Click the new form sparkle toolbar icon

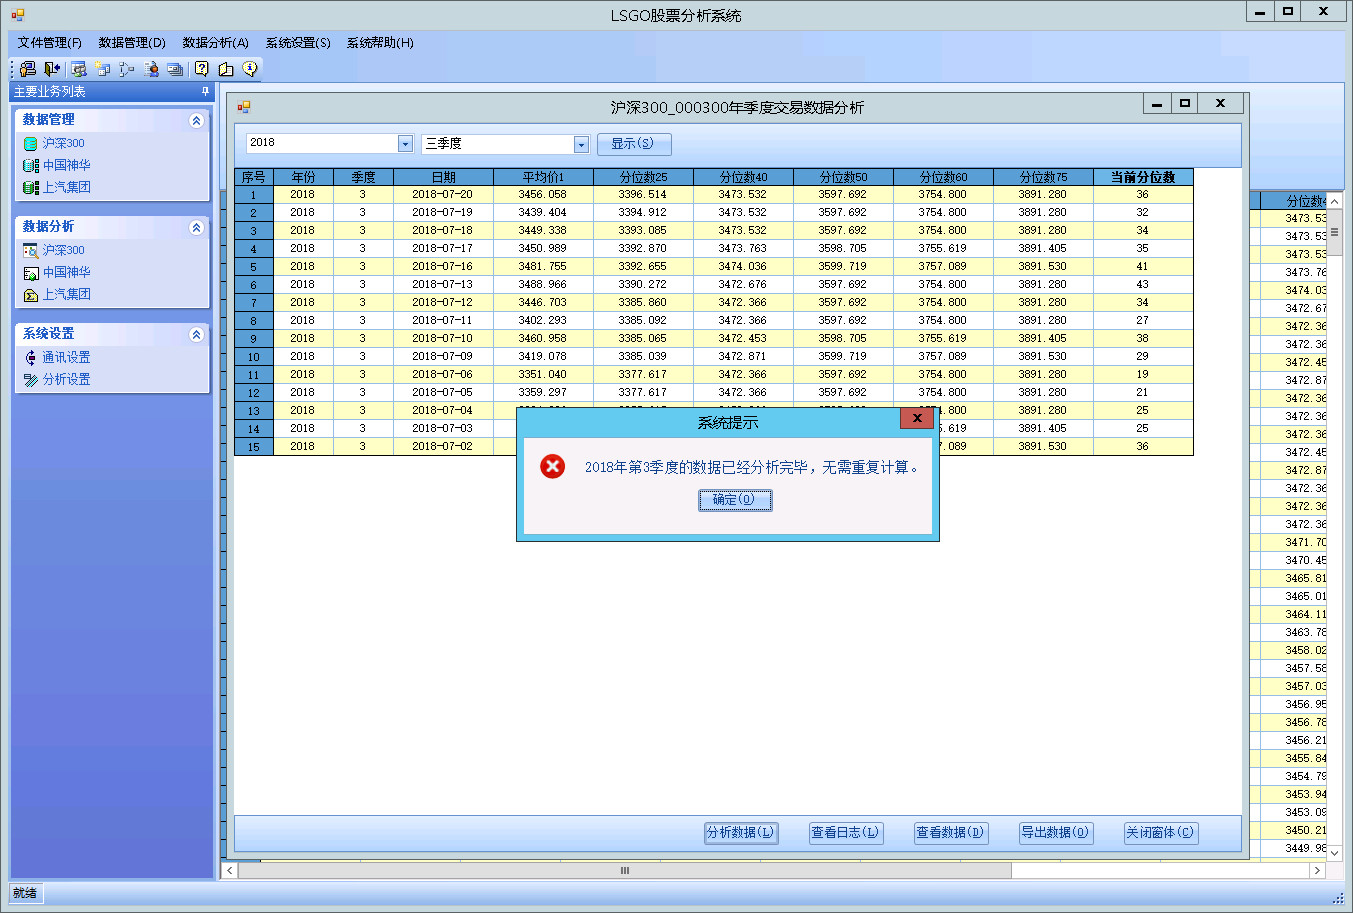tap(103, 69)
